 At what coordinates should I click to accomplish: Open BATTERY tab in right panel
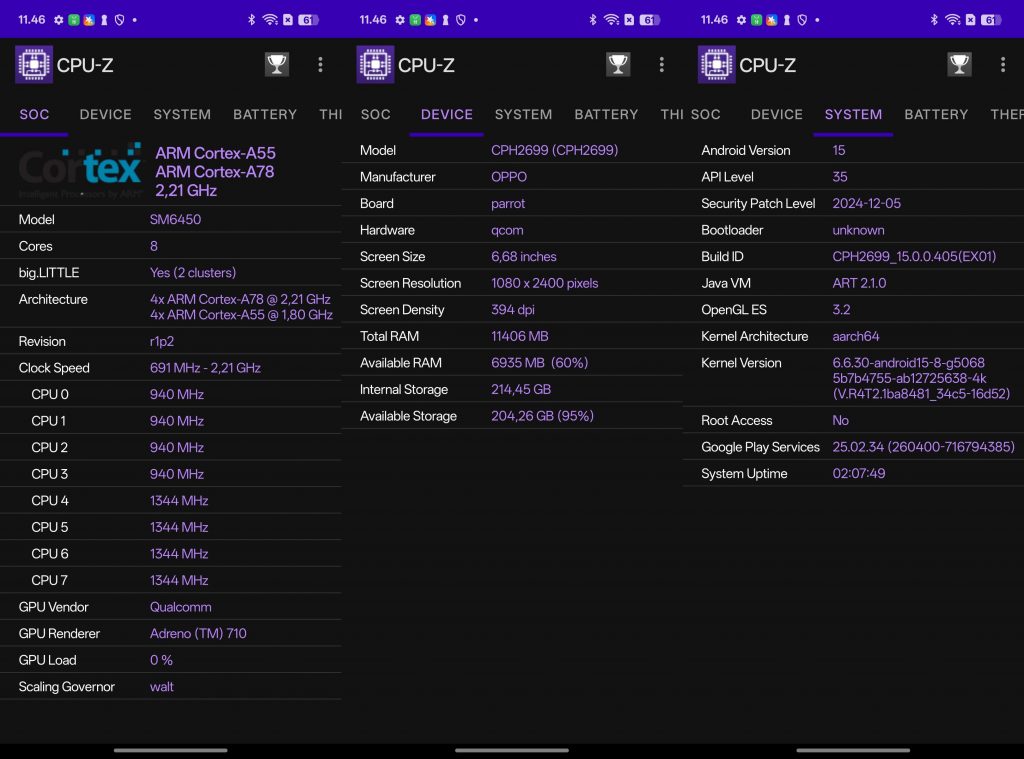936,114
